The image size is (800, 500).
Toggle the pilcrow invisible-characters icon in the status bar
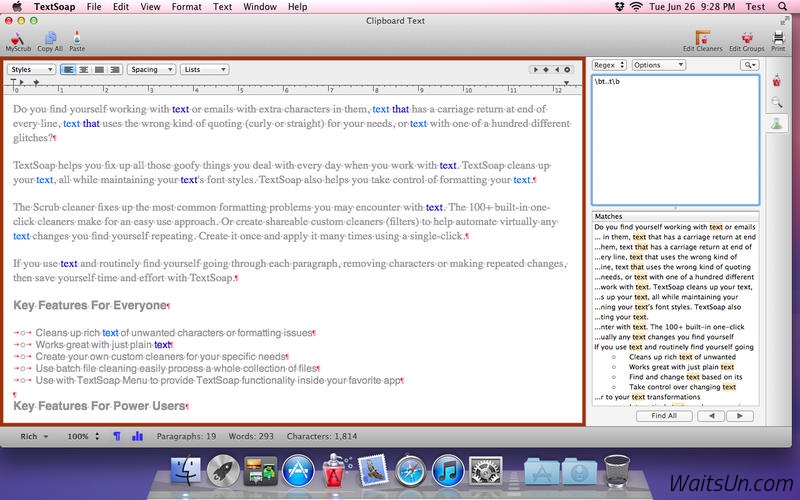coord(117,436)
